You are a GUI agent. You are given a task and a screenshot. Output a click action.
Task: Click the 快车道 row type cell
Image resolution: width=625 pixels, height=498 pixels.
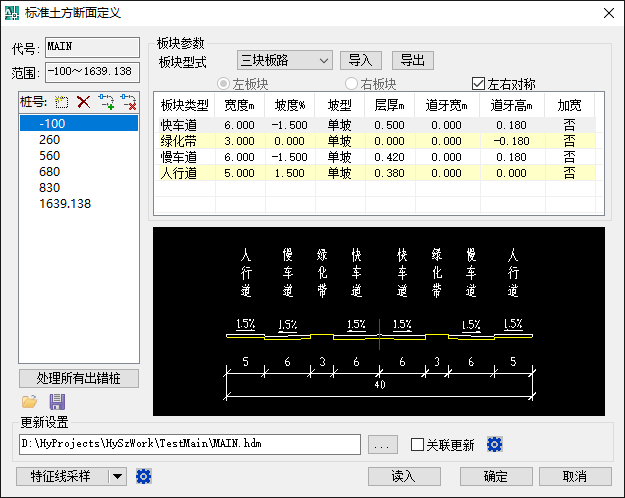[x=185, y=125]
